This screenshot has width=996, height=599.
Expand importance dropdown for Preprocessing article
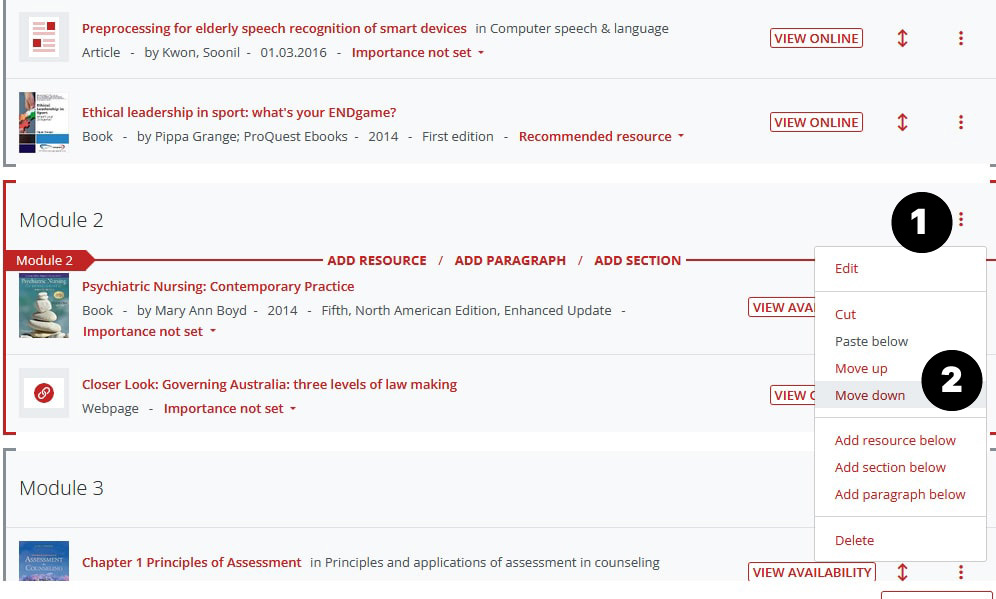[417, 52]
